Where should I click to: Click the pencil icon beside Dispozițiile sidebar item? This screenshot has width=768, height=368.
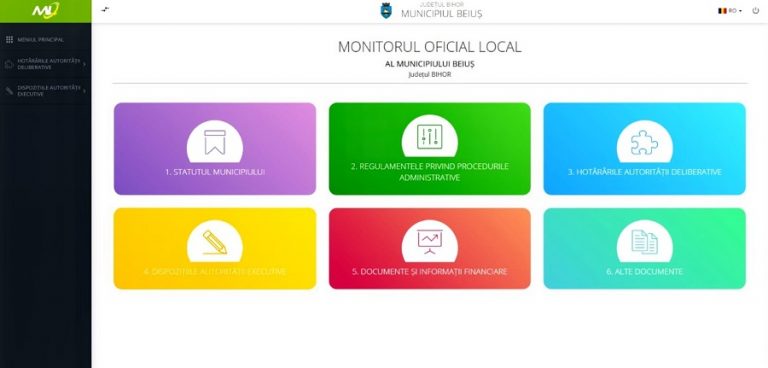pos(9,91)
